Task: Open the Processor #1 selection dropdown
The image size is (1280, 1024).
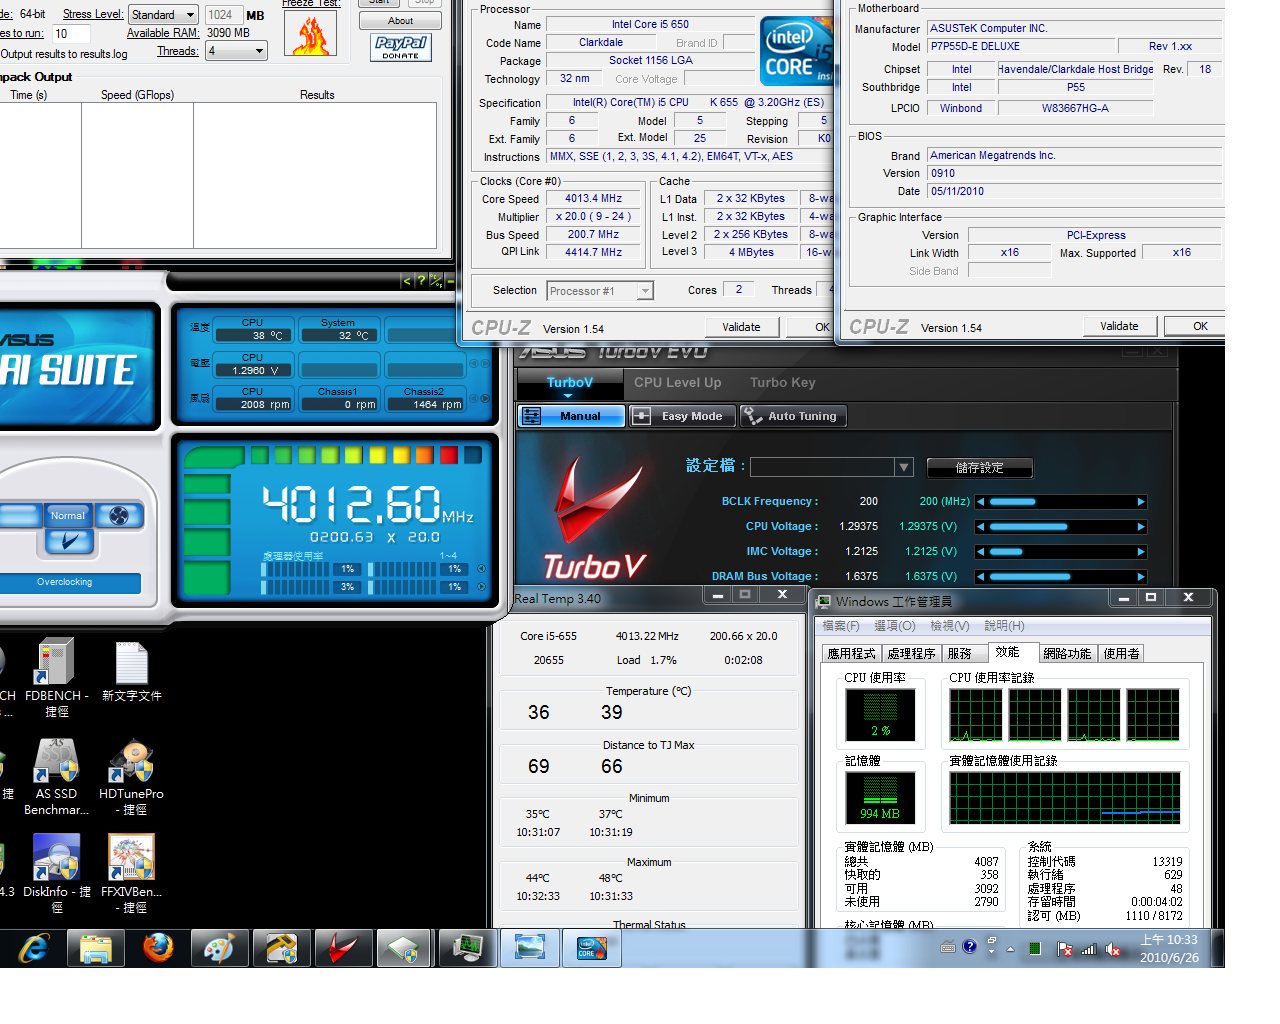Action: [x=600, y=291]
